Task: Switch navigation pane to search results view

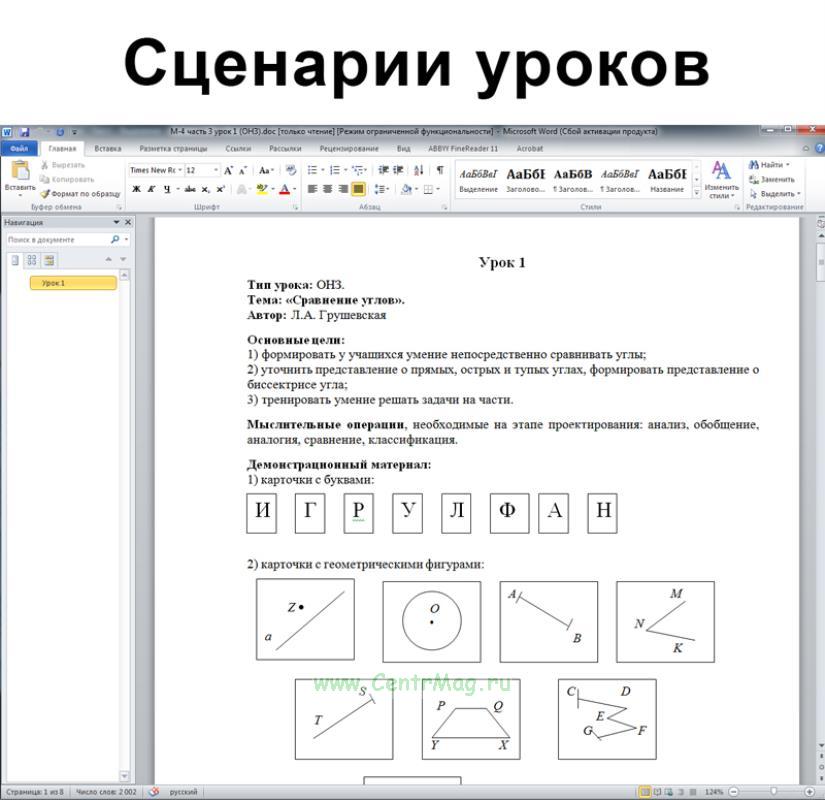Action: tap(49, 260)
